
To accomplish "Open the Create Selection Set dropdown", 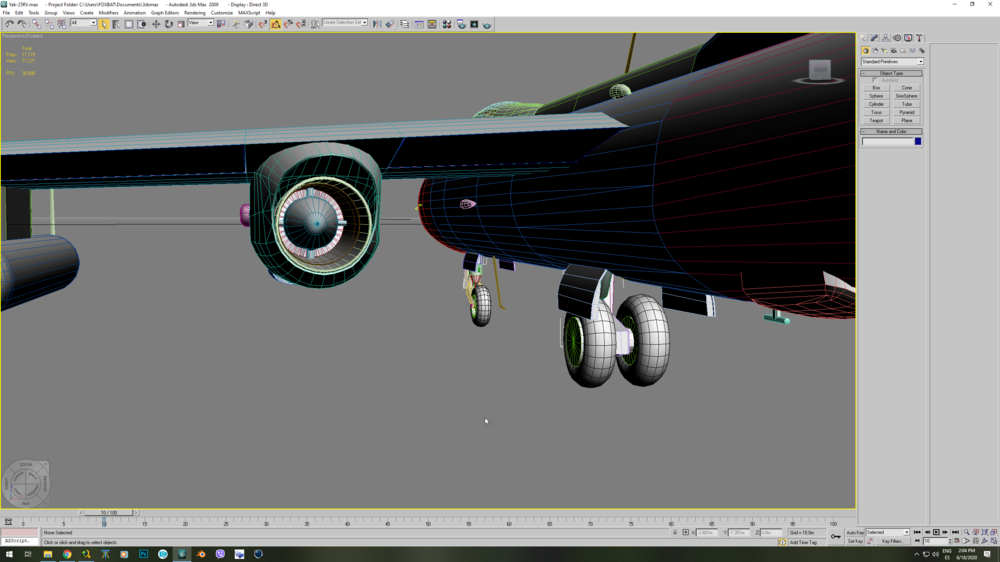I will click(x=345, y=23).
